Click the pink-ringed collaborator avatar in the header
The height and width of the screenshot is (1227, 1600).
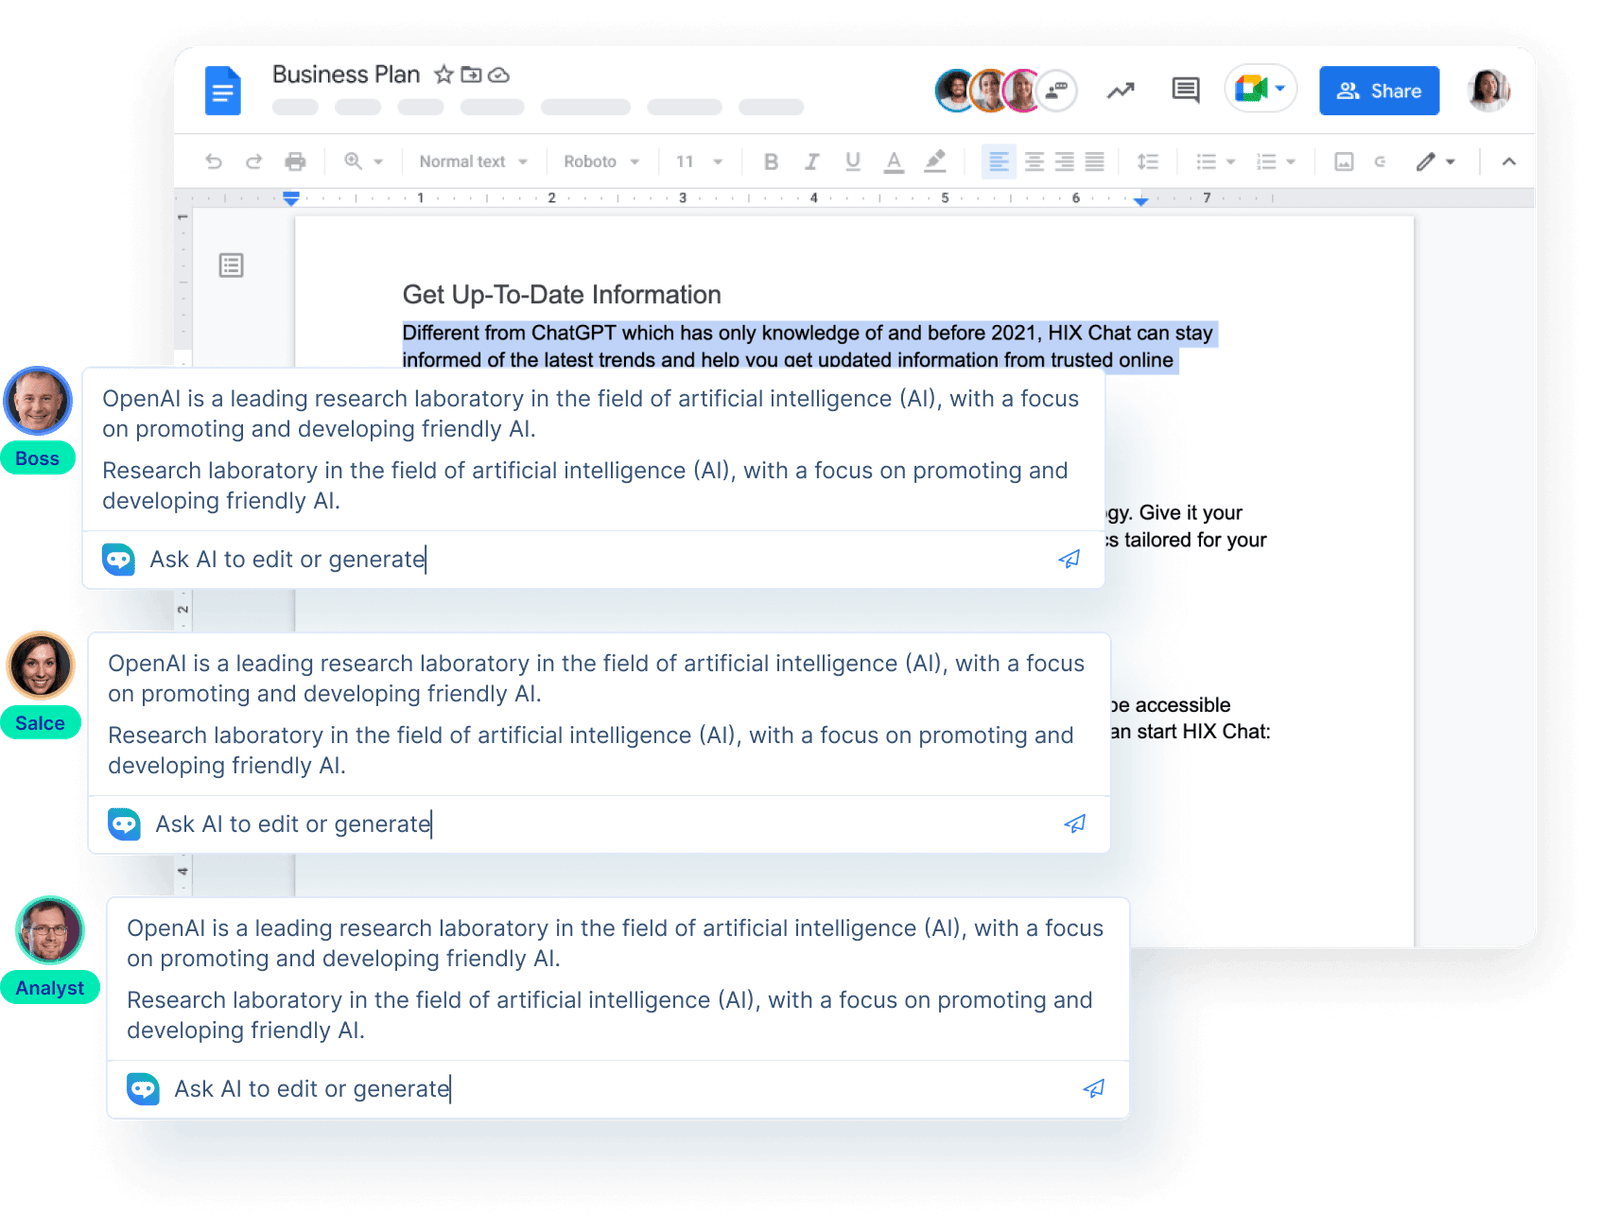[x=1023, y=91]
